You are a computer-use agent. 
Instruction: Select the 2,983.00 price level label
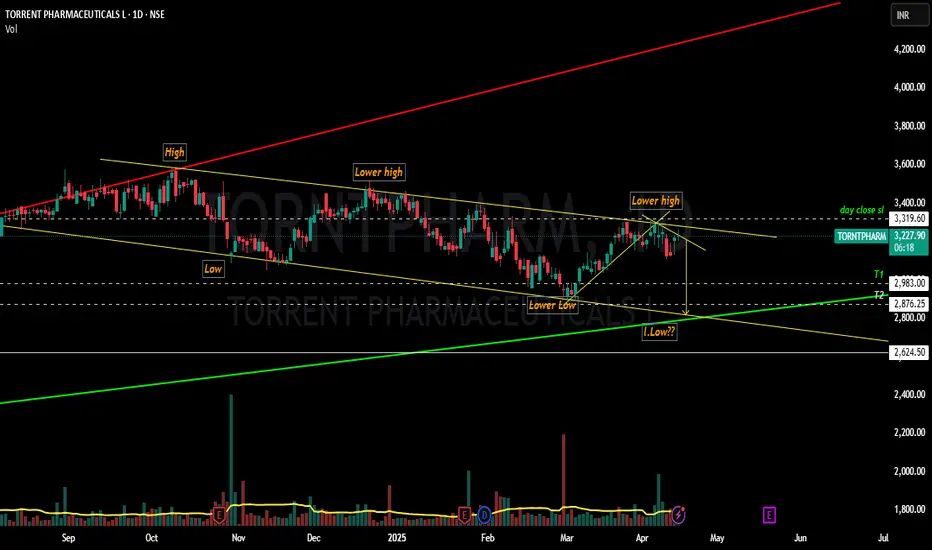point(909,283)
